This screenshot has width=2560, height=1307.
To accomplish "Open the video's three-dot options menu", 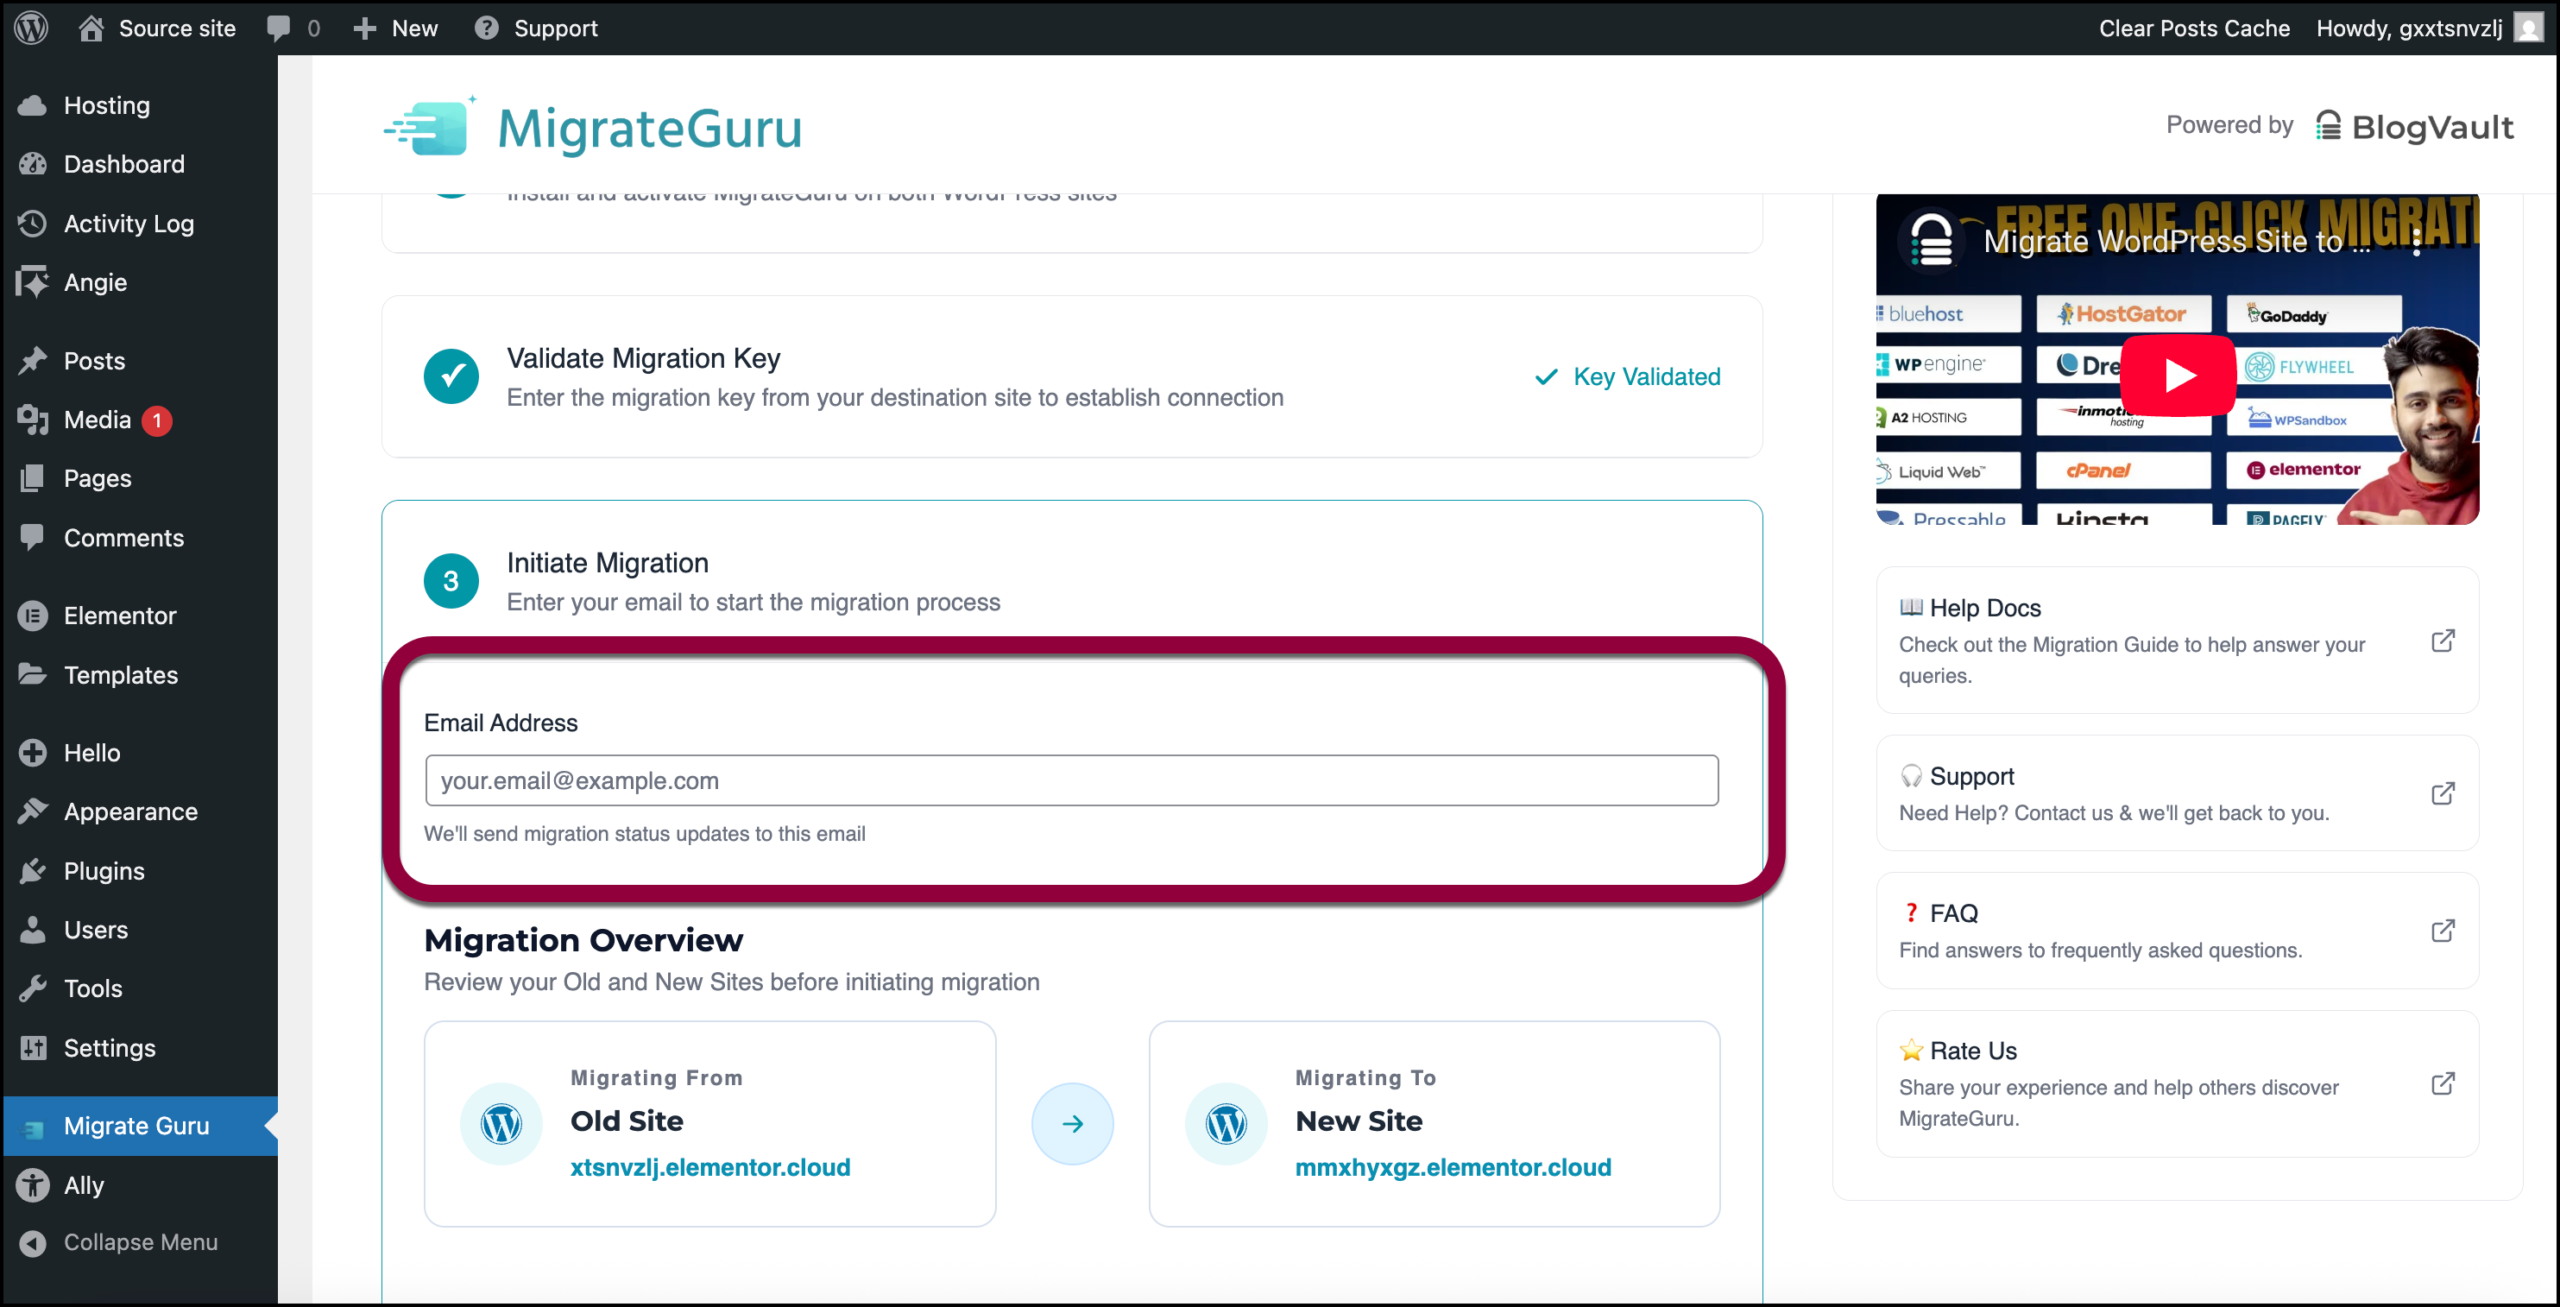I will tap(2416, 242).
